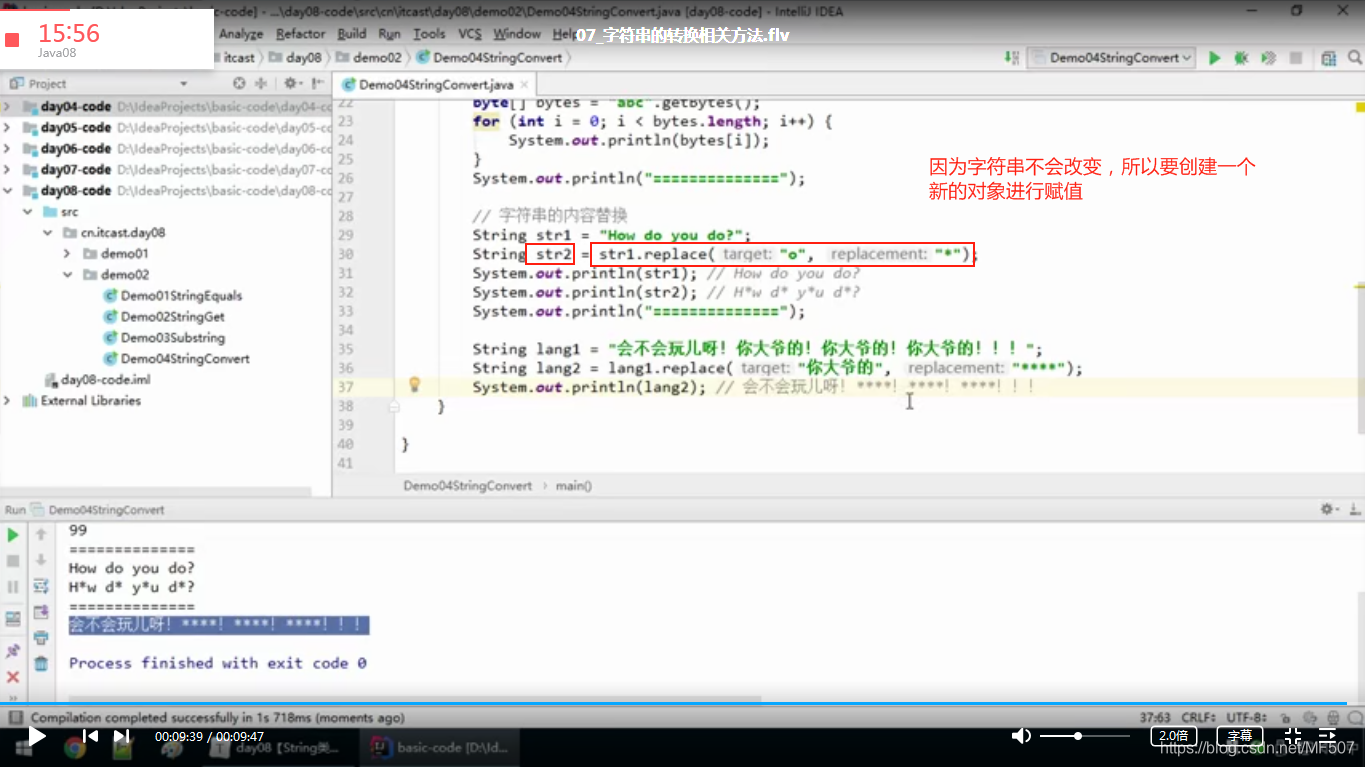Toggle the Pin Tab icon in Run panel
Image resolution: width=1365 pixels, height=767 pixels.
pos(13,651)
